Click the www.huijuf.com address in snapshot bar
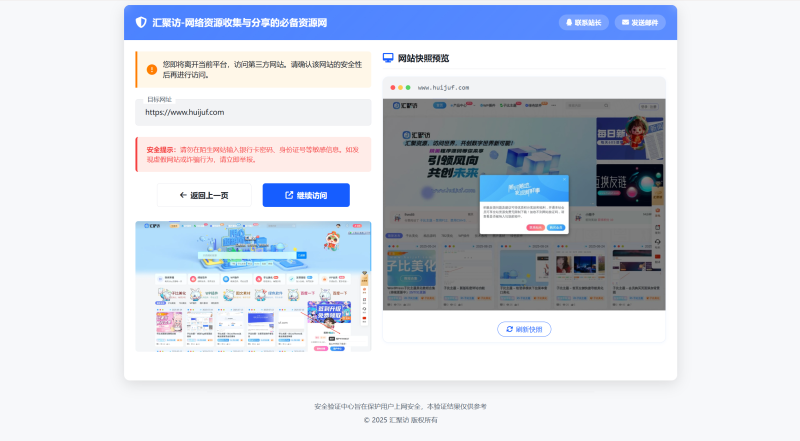The width and height of the screenshot is (800, 441). [x=443, y=88]
